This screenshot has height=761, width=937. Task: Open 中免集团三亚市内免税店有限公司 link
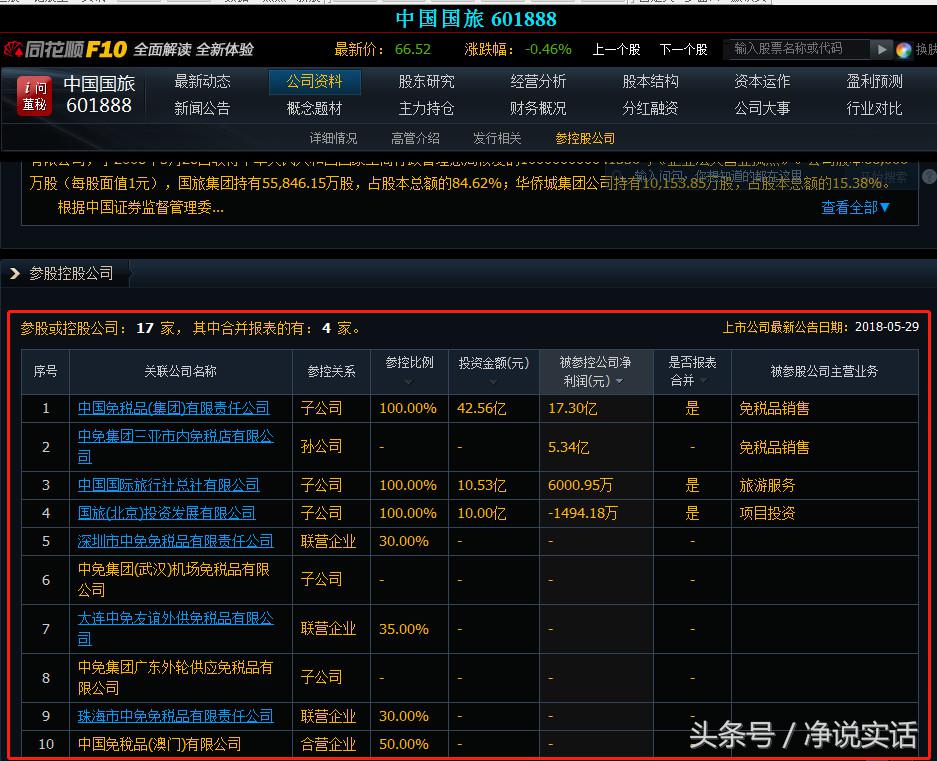[176, 447]
